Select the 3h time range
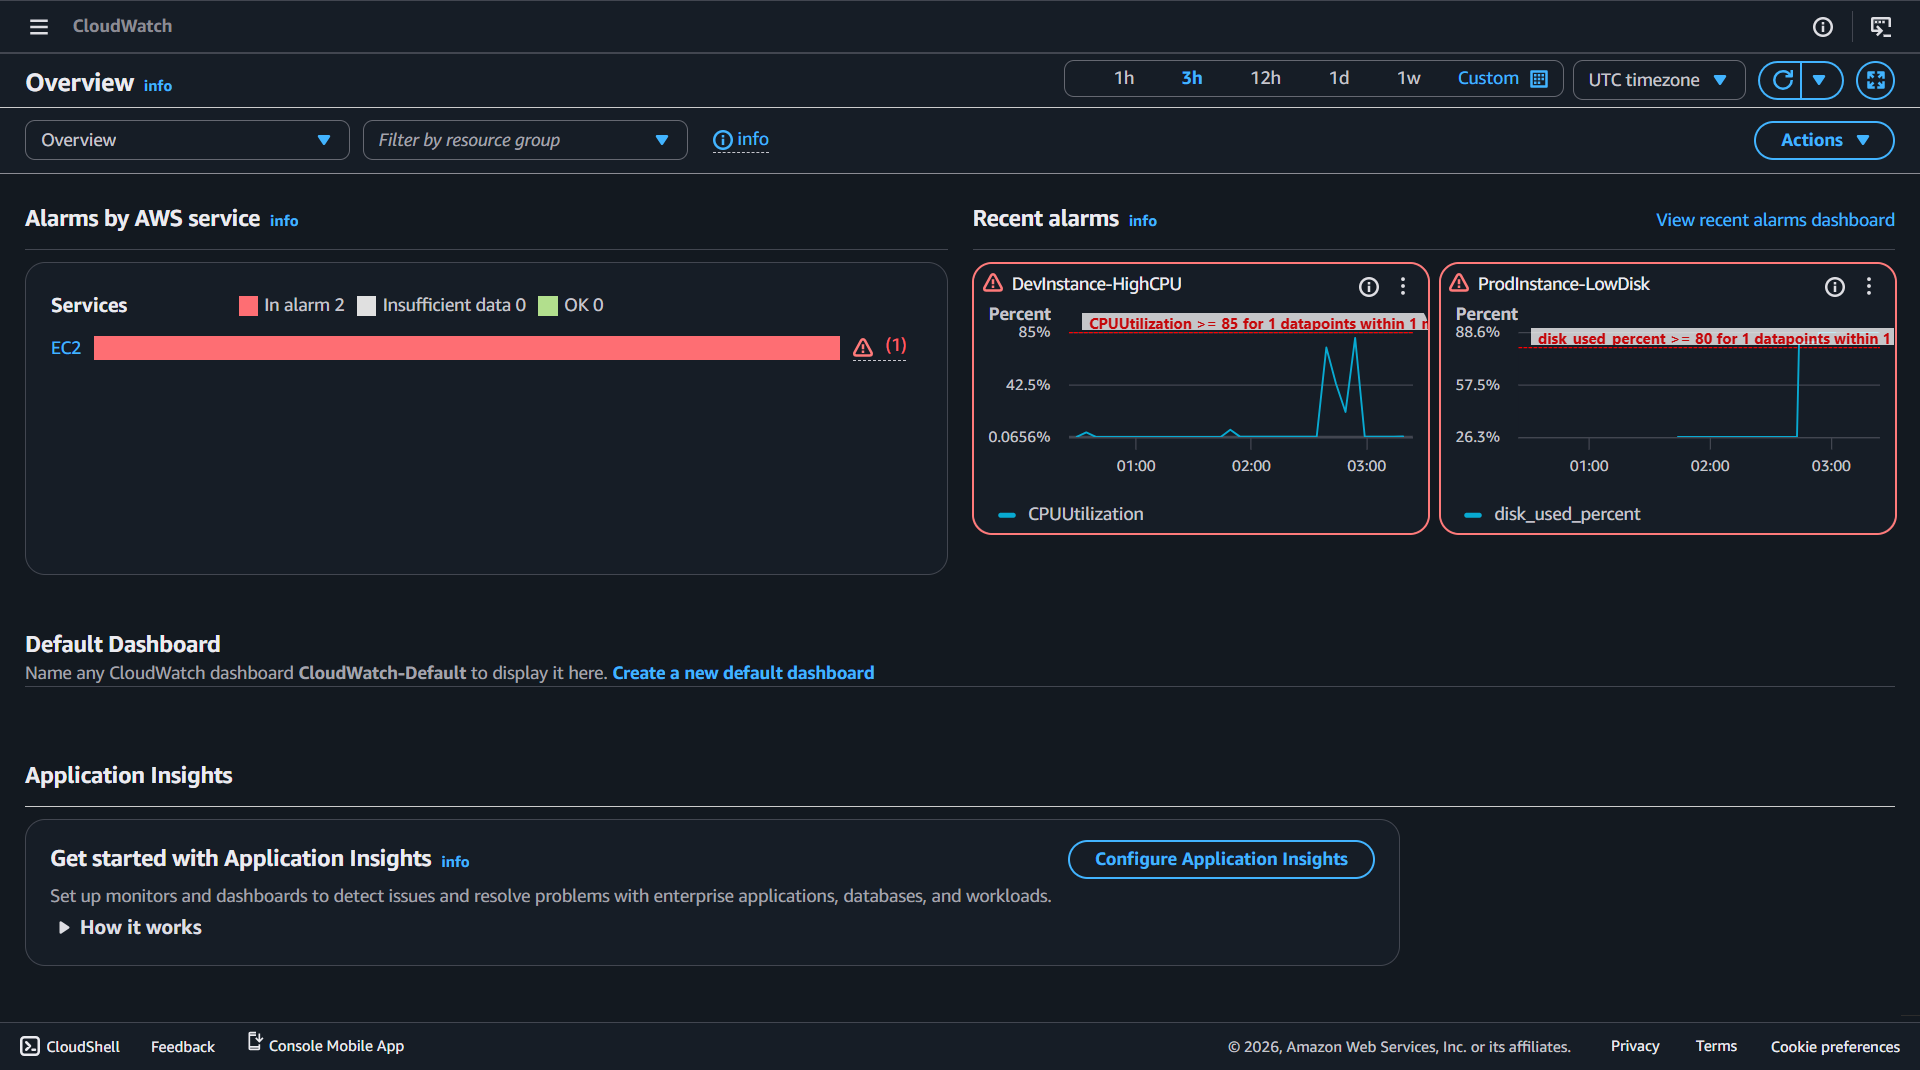Image resolution: width=1920 pixels, height=1070 pixels. (x=1191, y=78)
